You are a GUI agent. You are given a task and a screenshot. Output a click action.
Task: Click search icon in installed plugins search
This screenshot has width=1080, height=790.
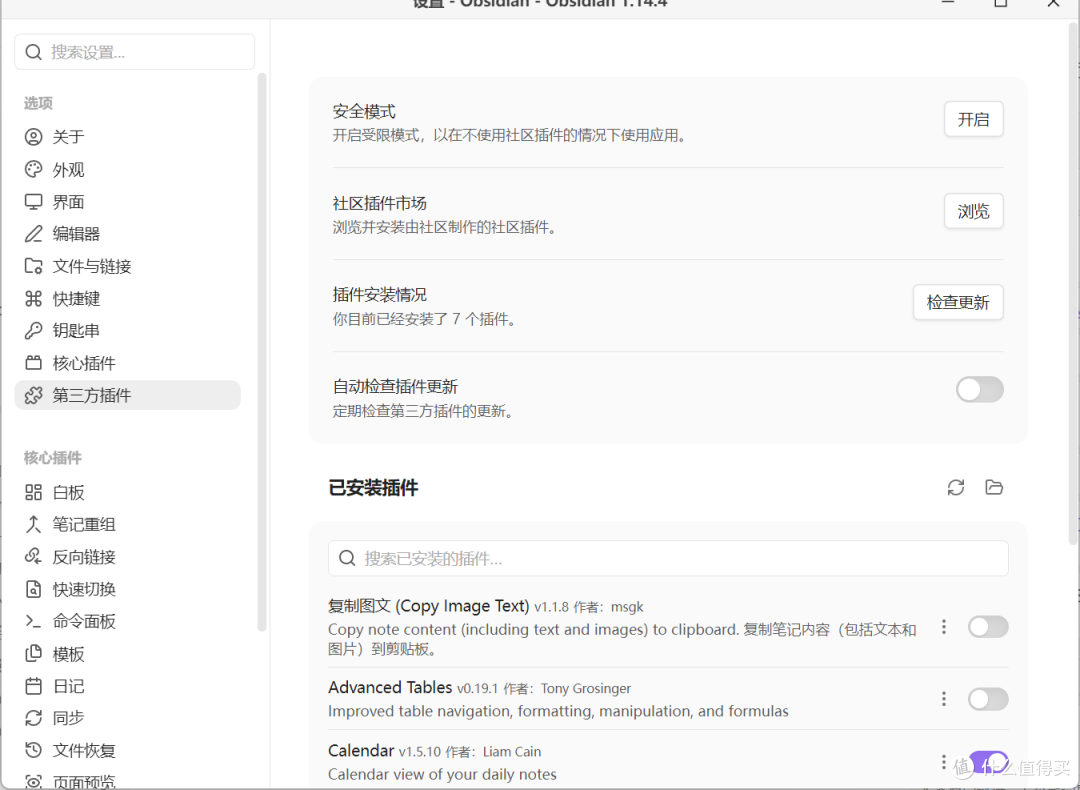347,558
